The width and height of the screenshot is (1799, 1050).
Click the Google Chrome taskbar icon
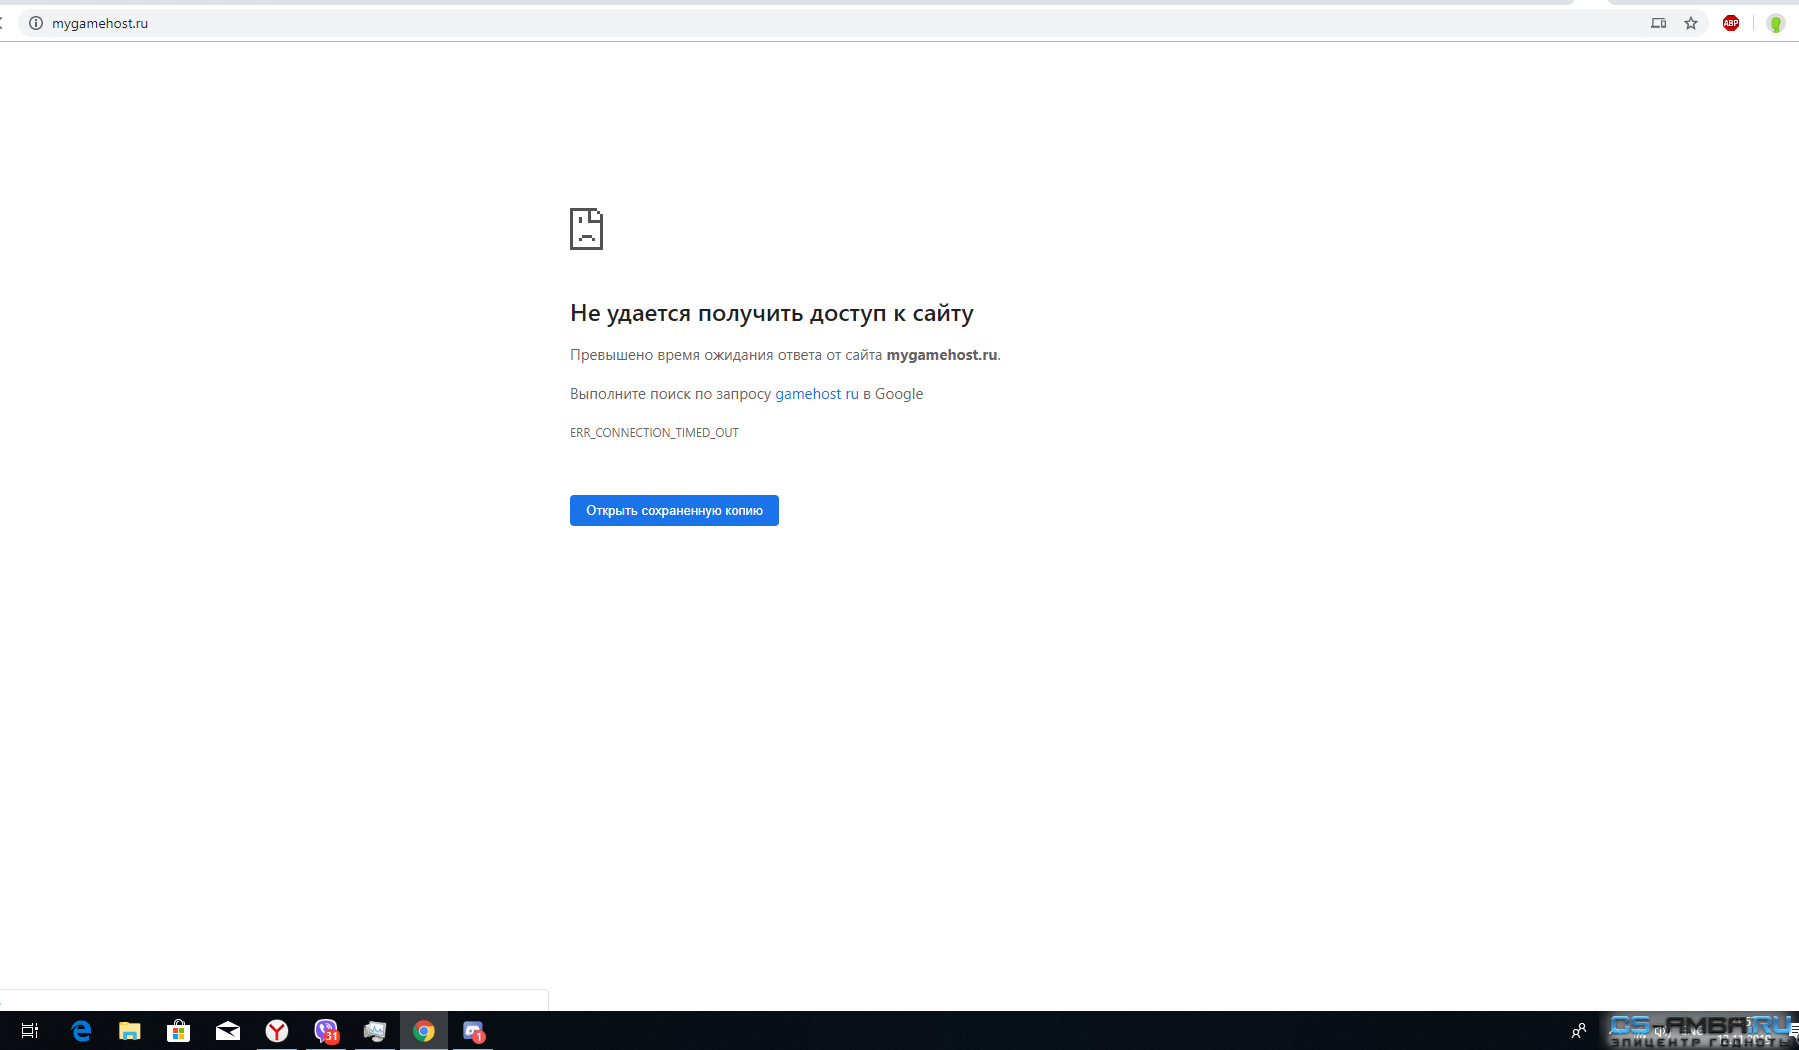pyautogui.click(x=424, y=1031)
